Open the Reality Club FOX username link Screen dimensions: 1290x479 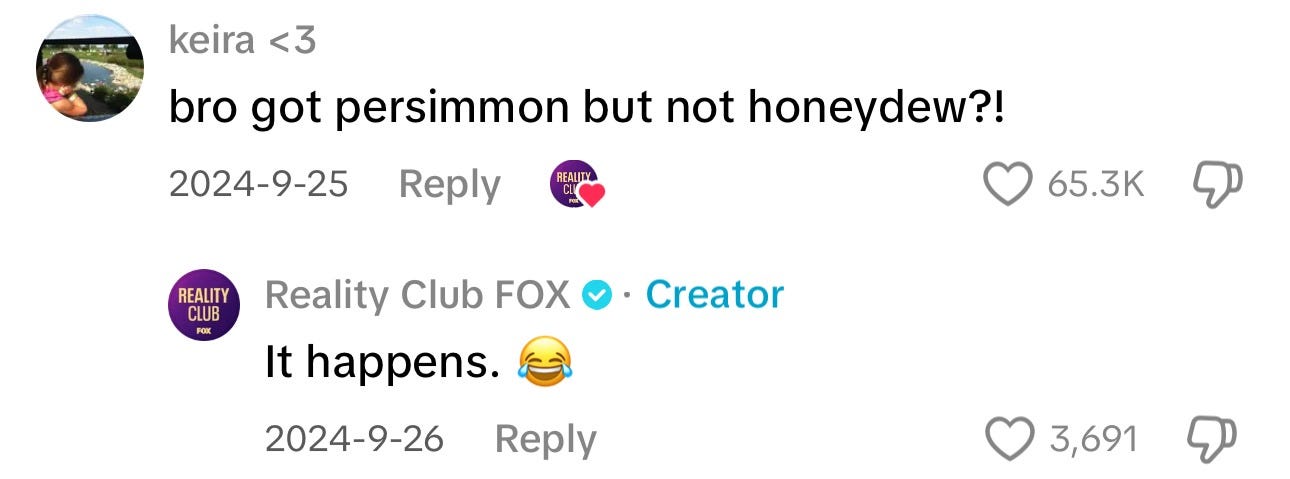[417, 295]
